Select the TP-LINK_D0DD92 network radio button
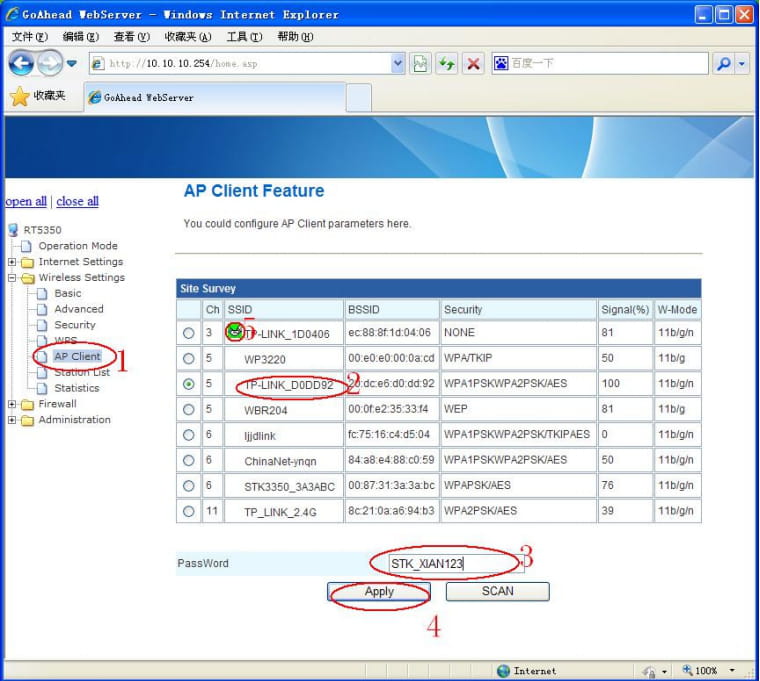 tap(189, 384)
